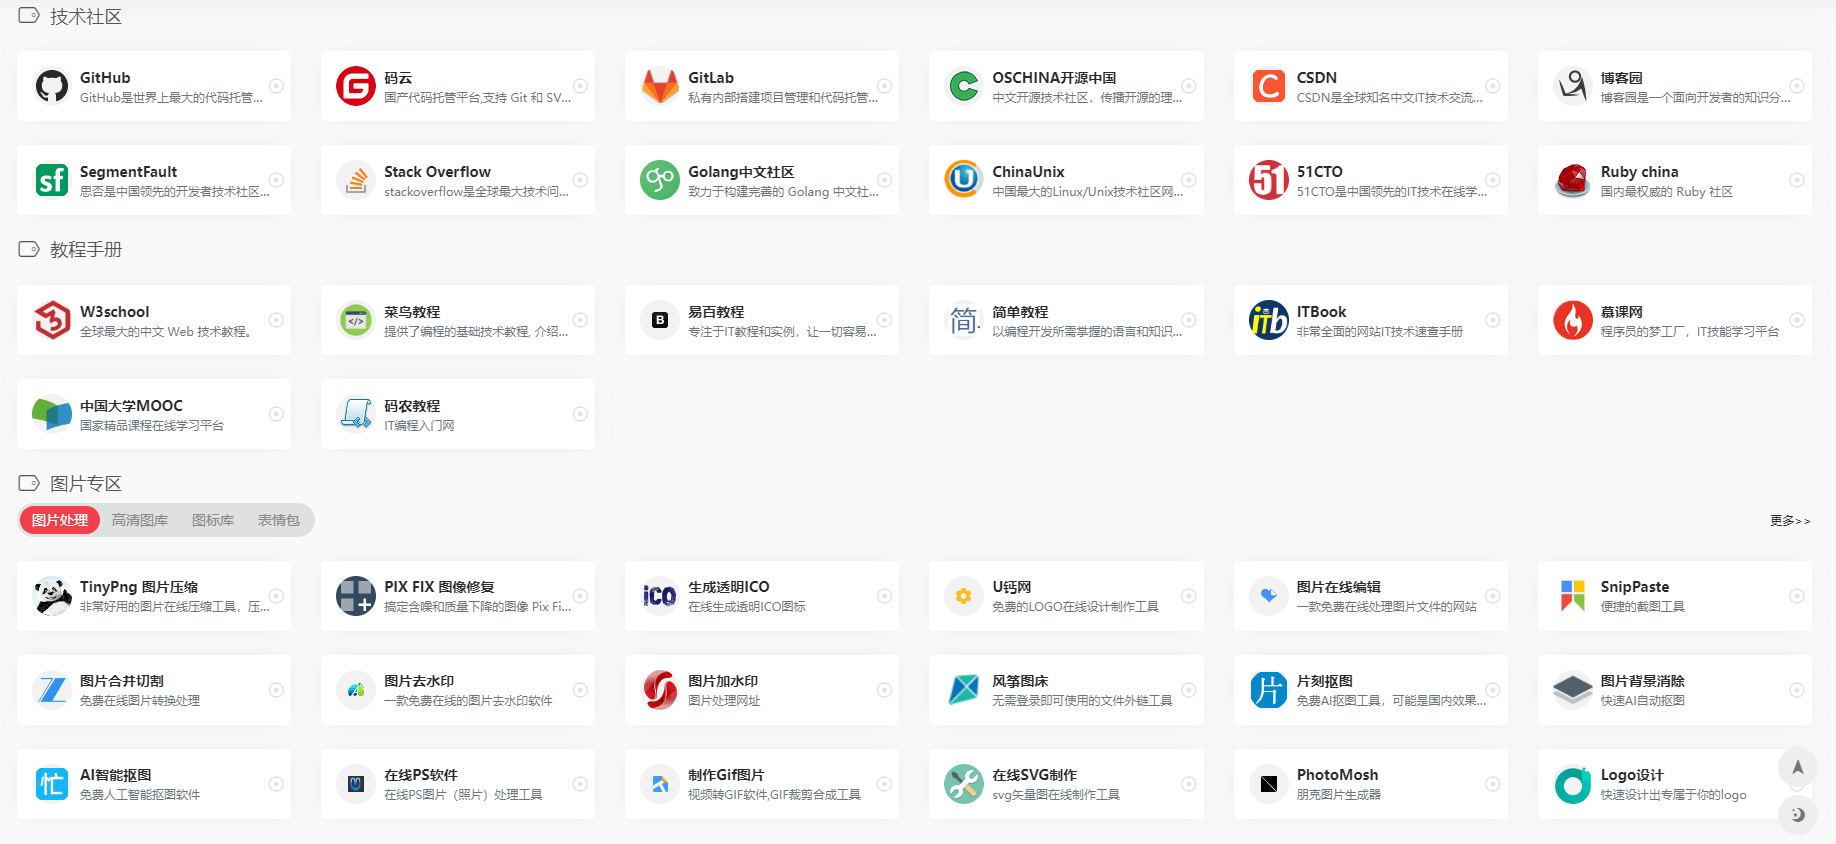
Task: Open the 在线SVG制作 tools icon
Action: (x=964, y=784)
